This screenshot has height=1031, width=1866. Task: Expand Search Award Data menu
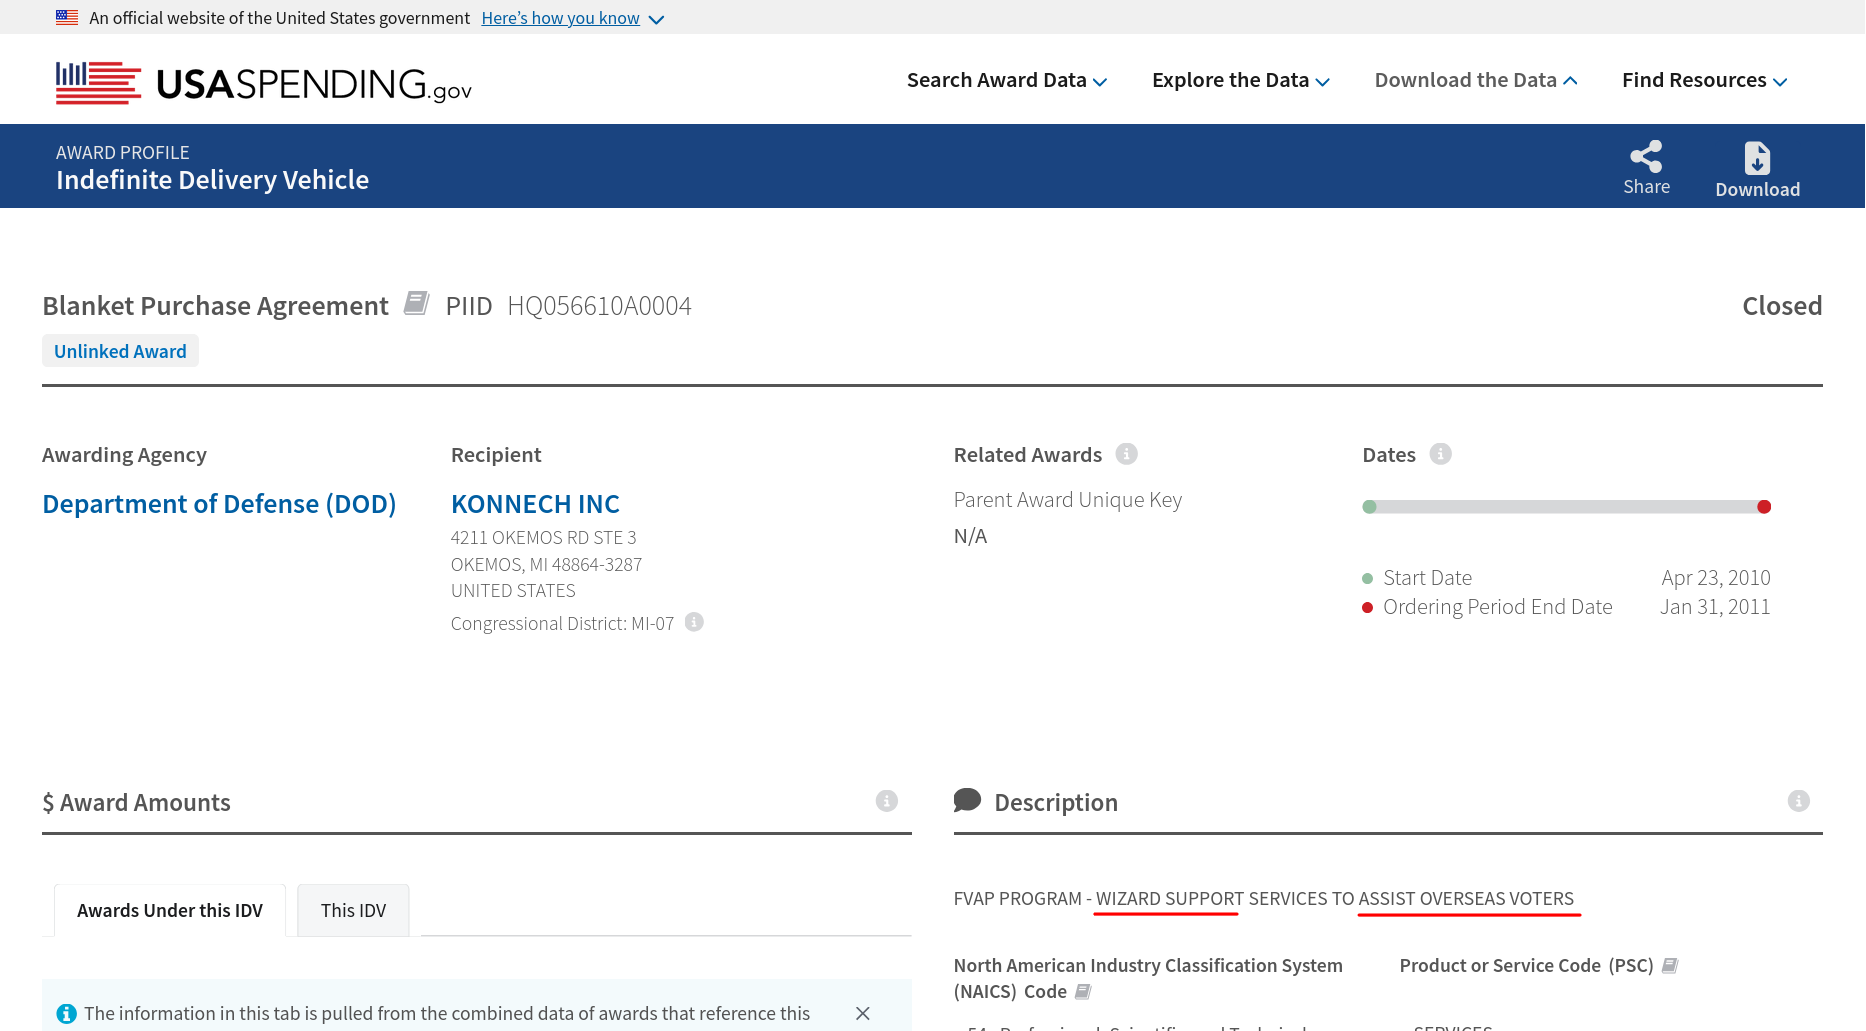click(x=1006, y=80)
